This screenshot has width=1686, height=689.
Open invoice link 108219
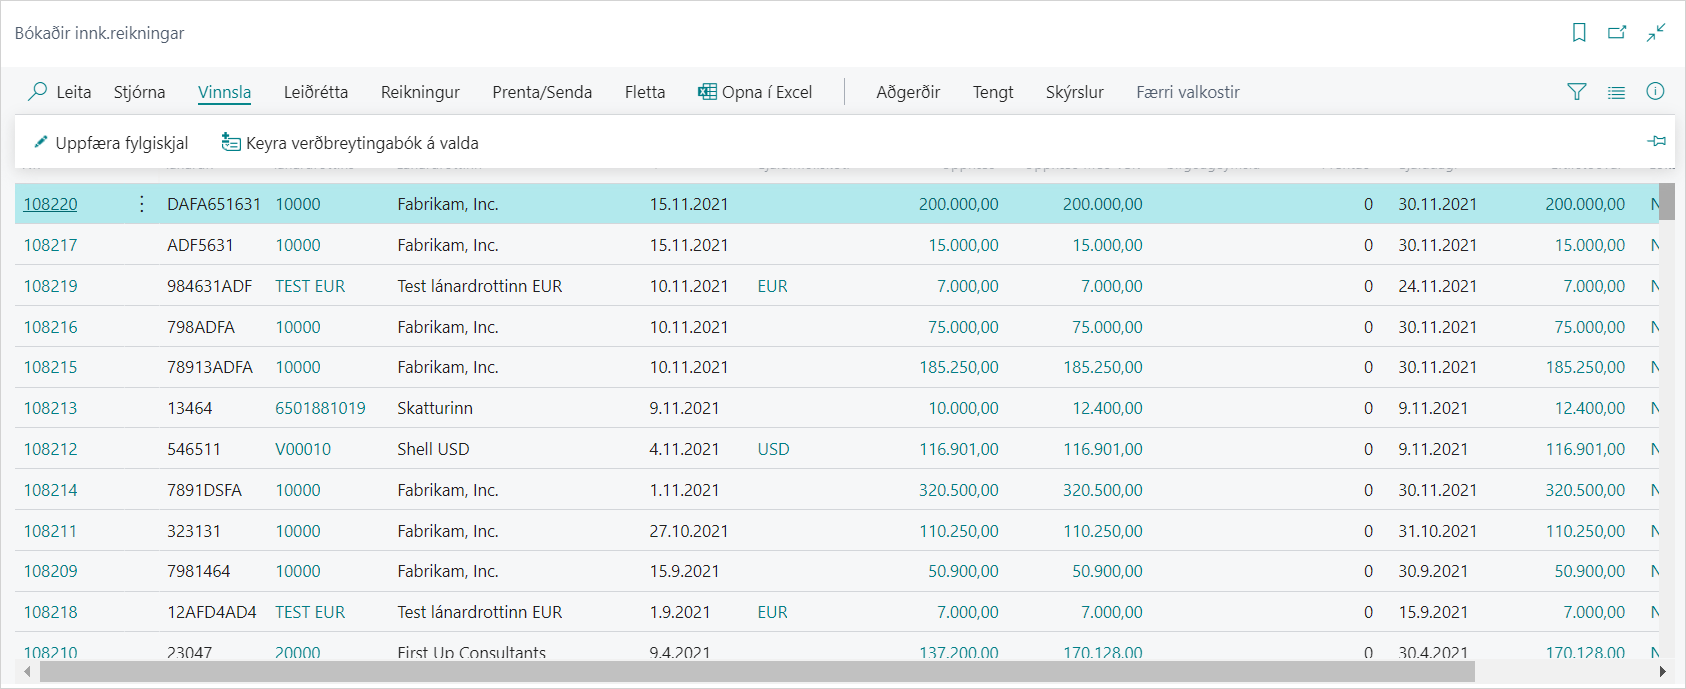[50, 286]
